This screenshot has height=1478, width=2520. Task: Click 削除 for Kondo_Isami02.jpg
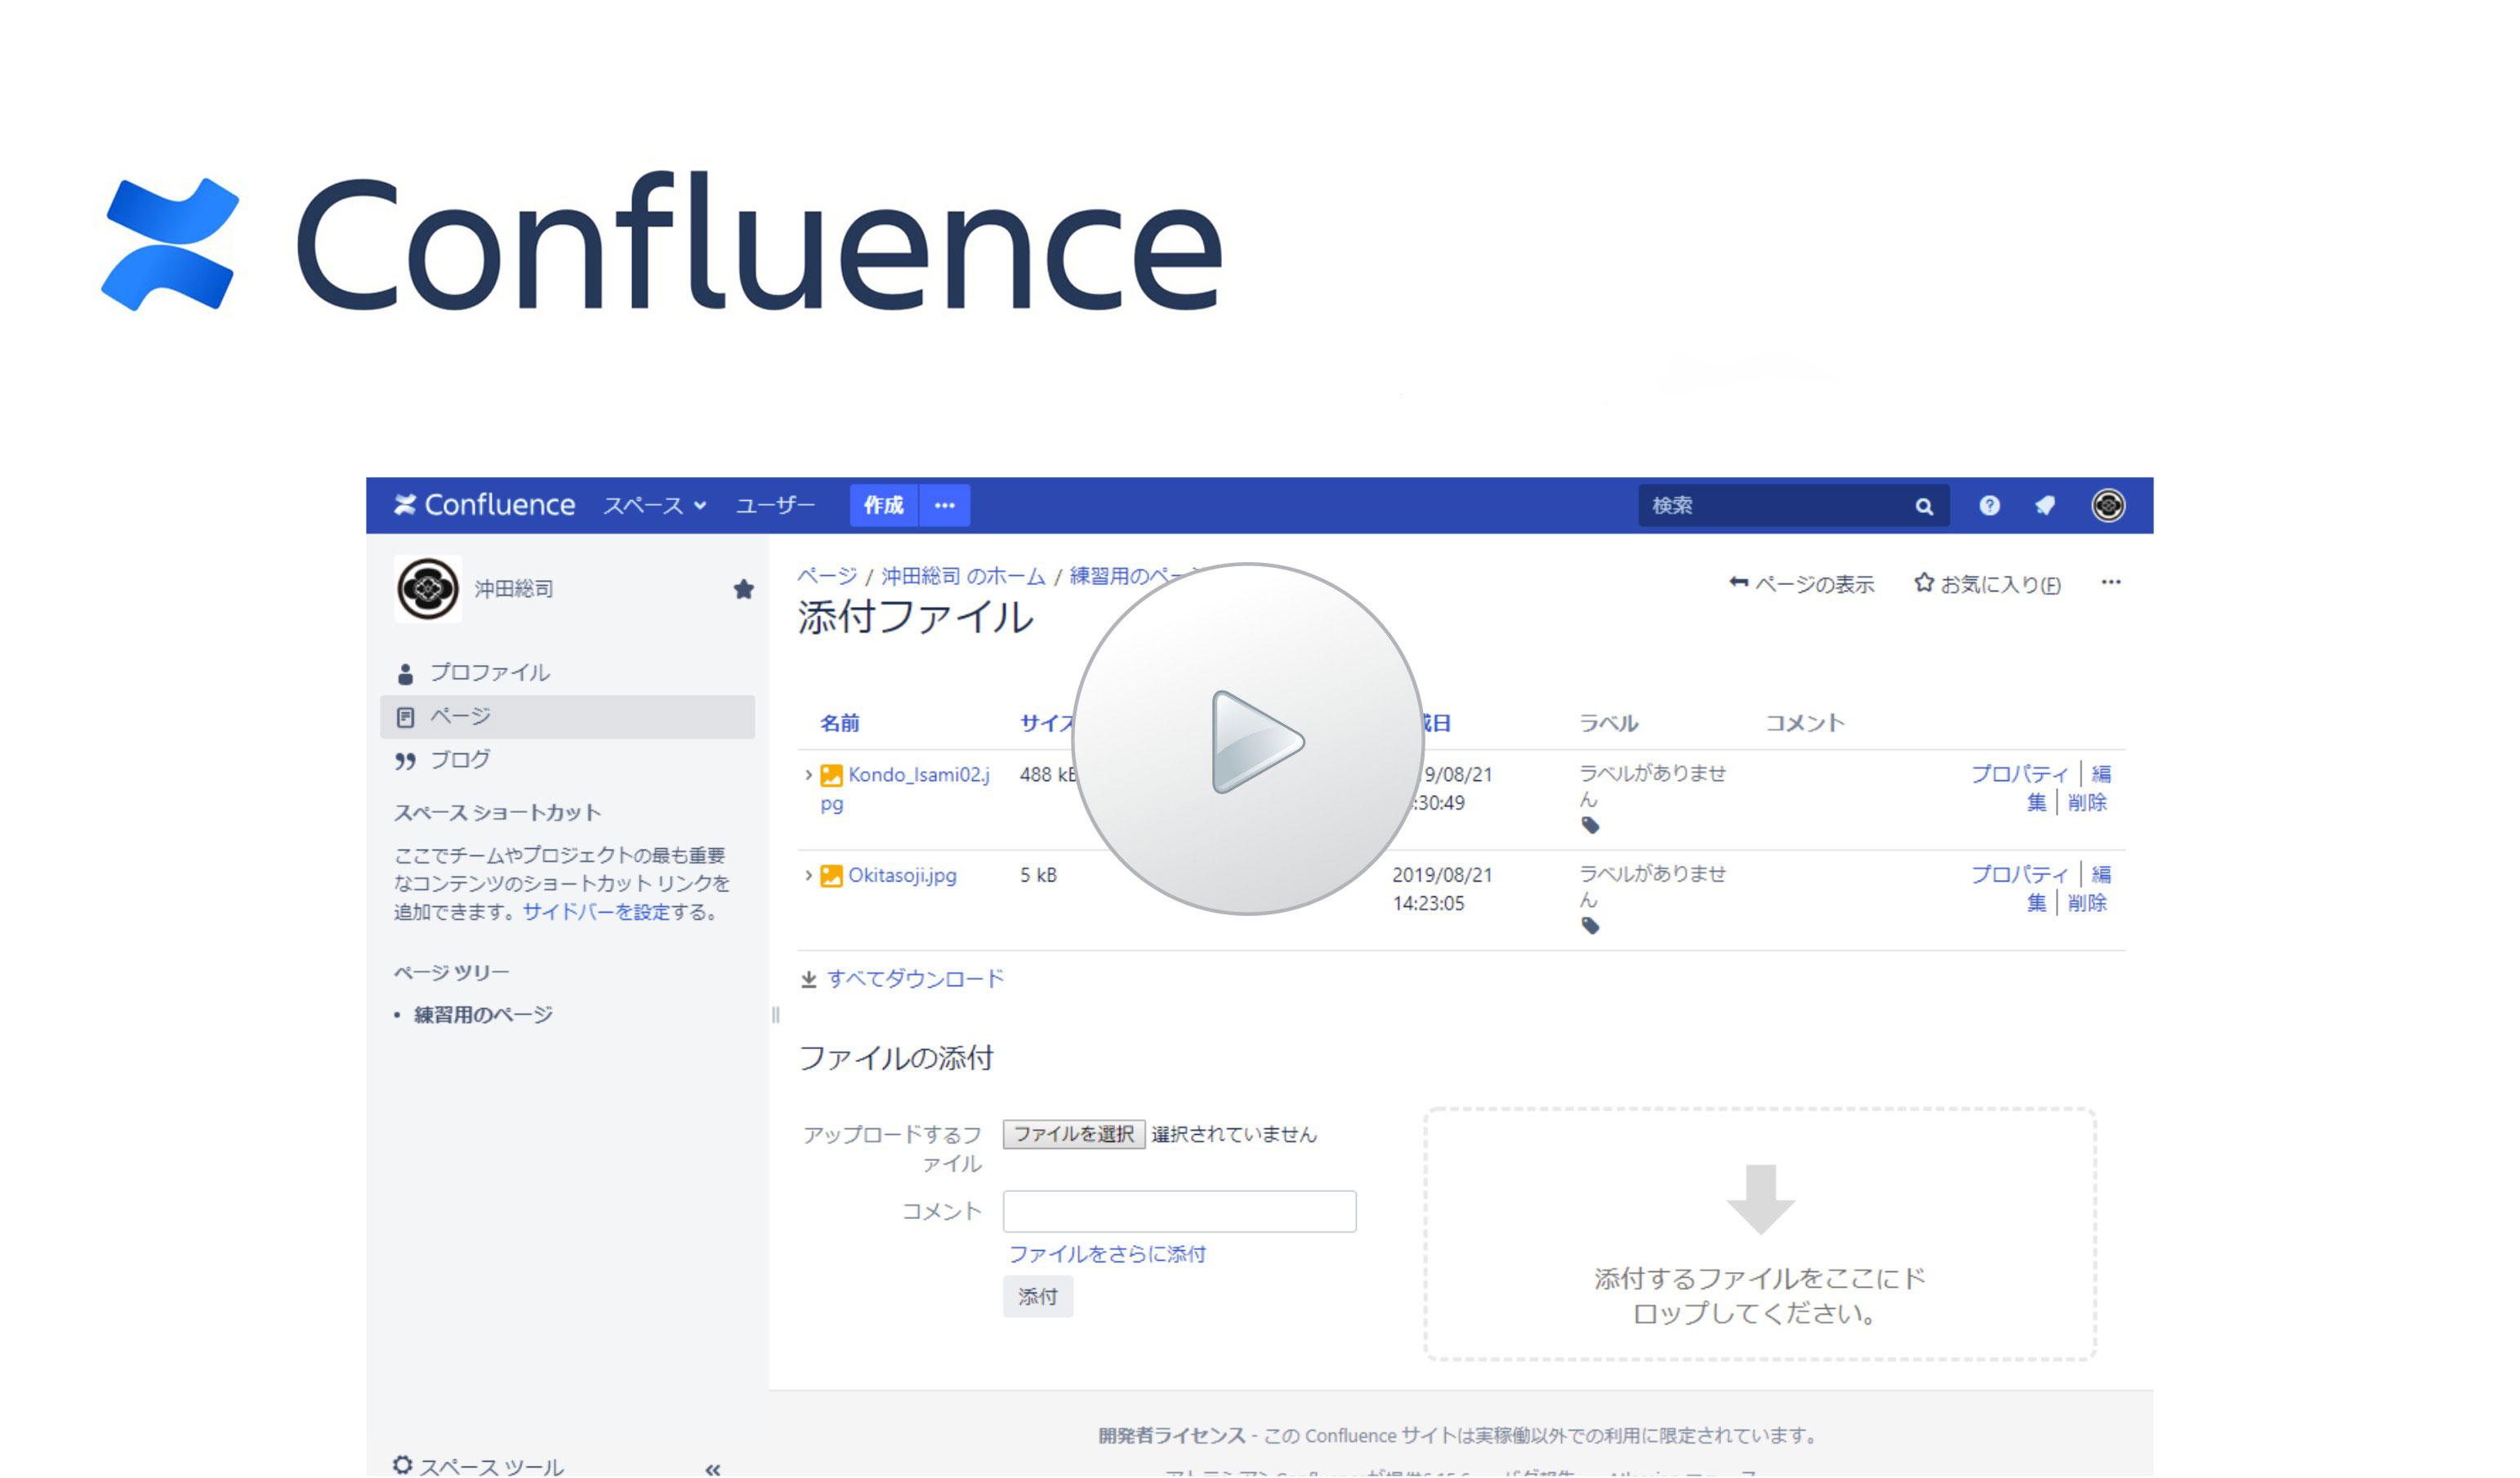[2087, 803]
